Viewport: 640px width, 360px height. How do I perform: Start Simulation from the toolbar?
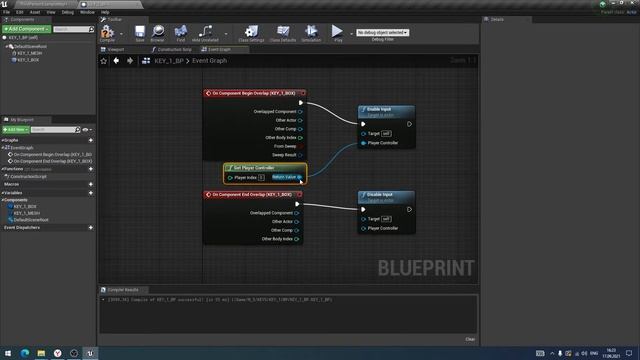[311, 33]
